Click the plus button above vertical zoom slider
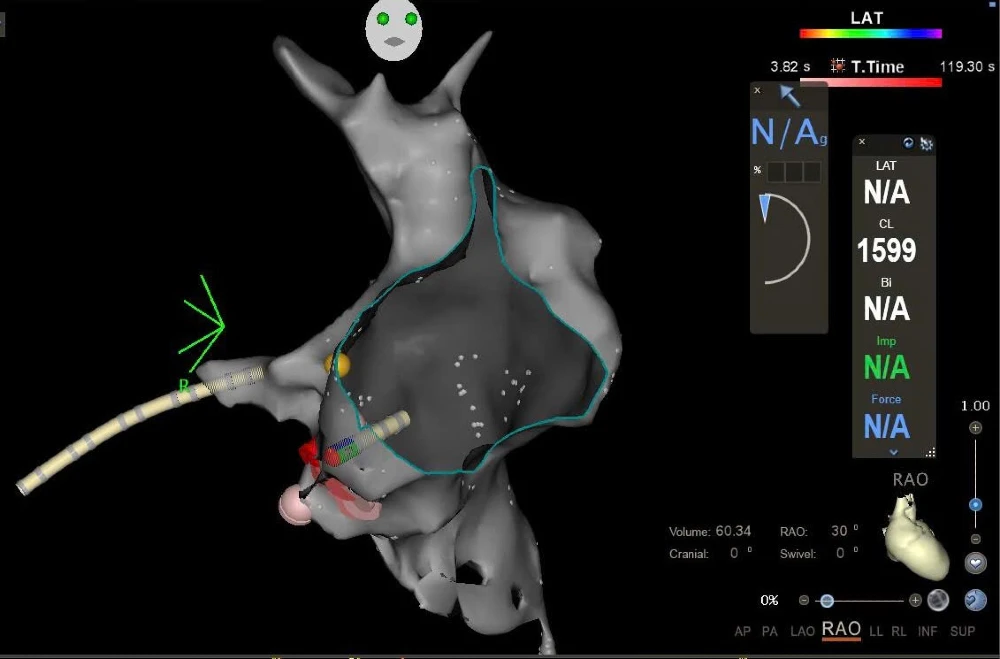This screenshot has width=1000, height=659. click(976, 428)
